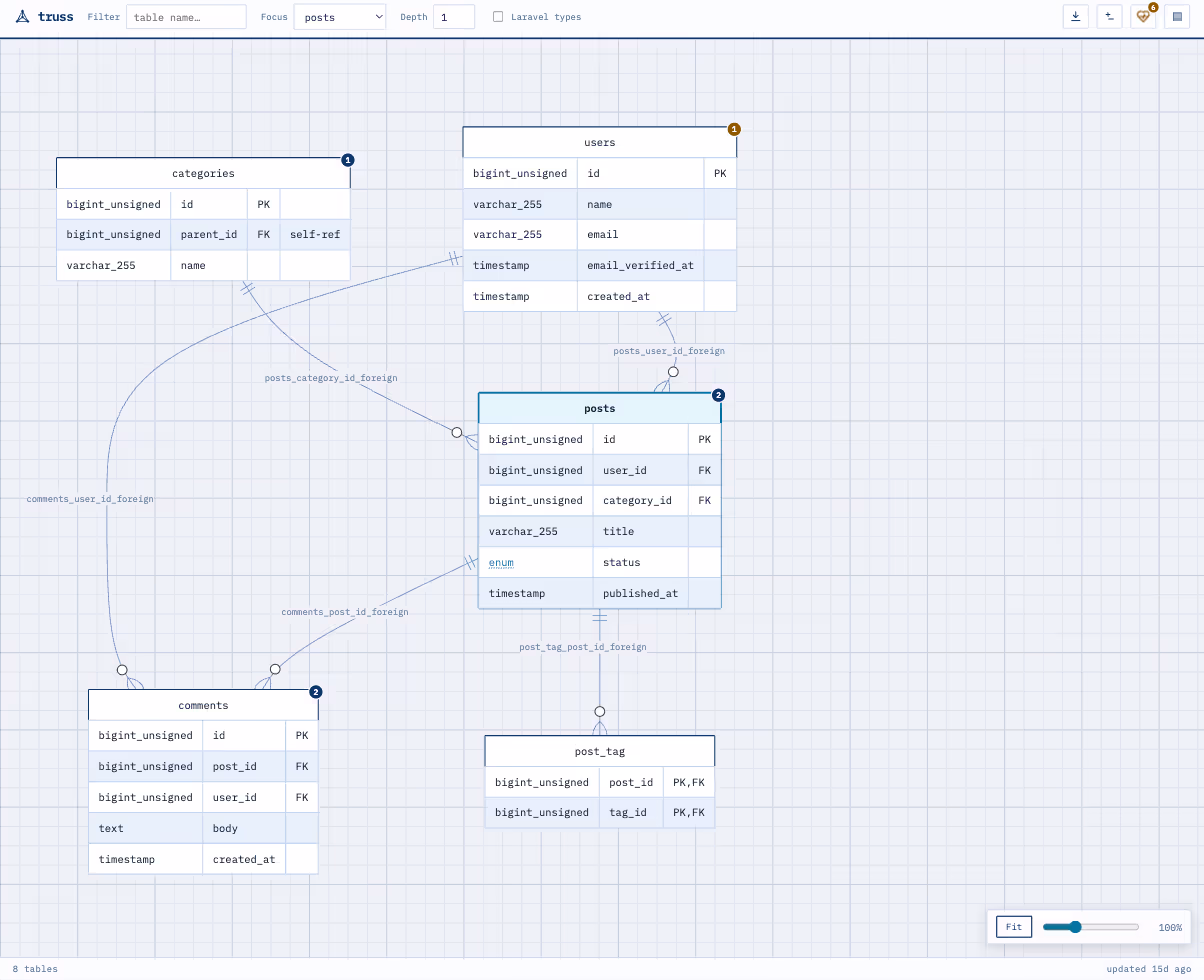Viewport: 1204px width, 980px height.
Task: Click the published_at column in posts
Action: point(640,593)
